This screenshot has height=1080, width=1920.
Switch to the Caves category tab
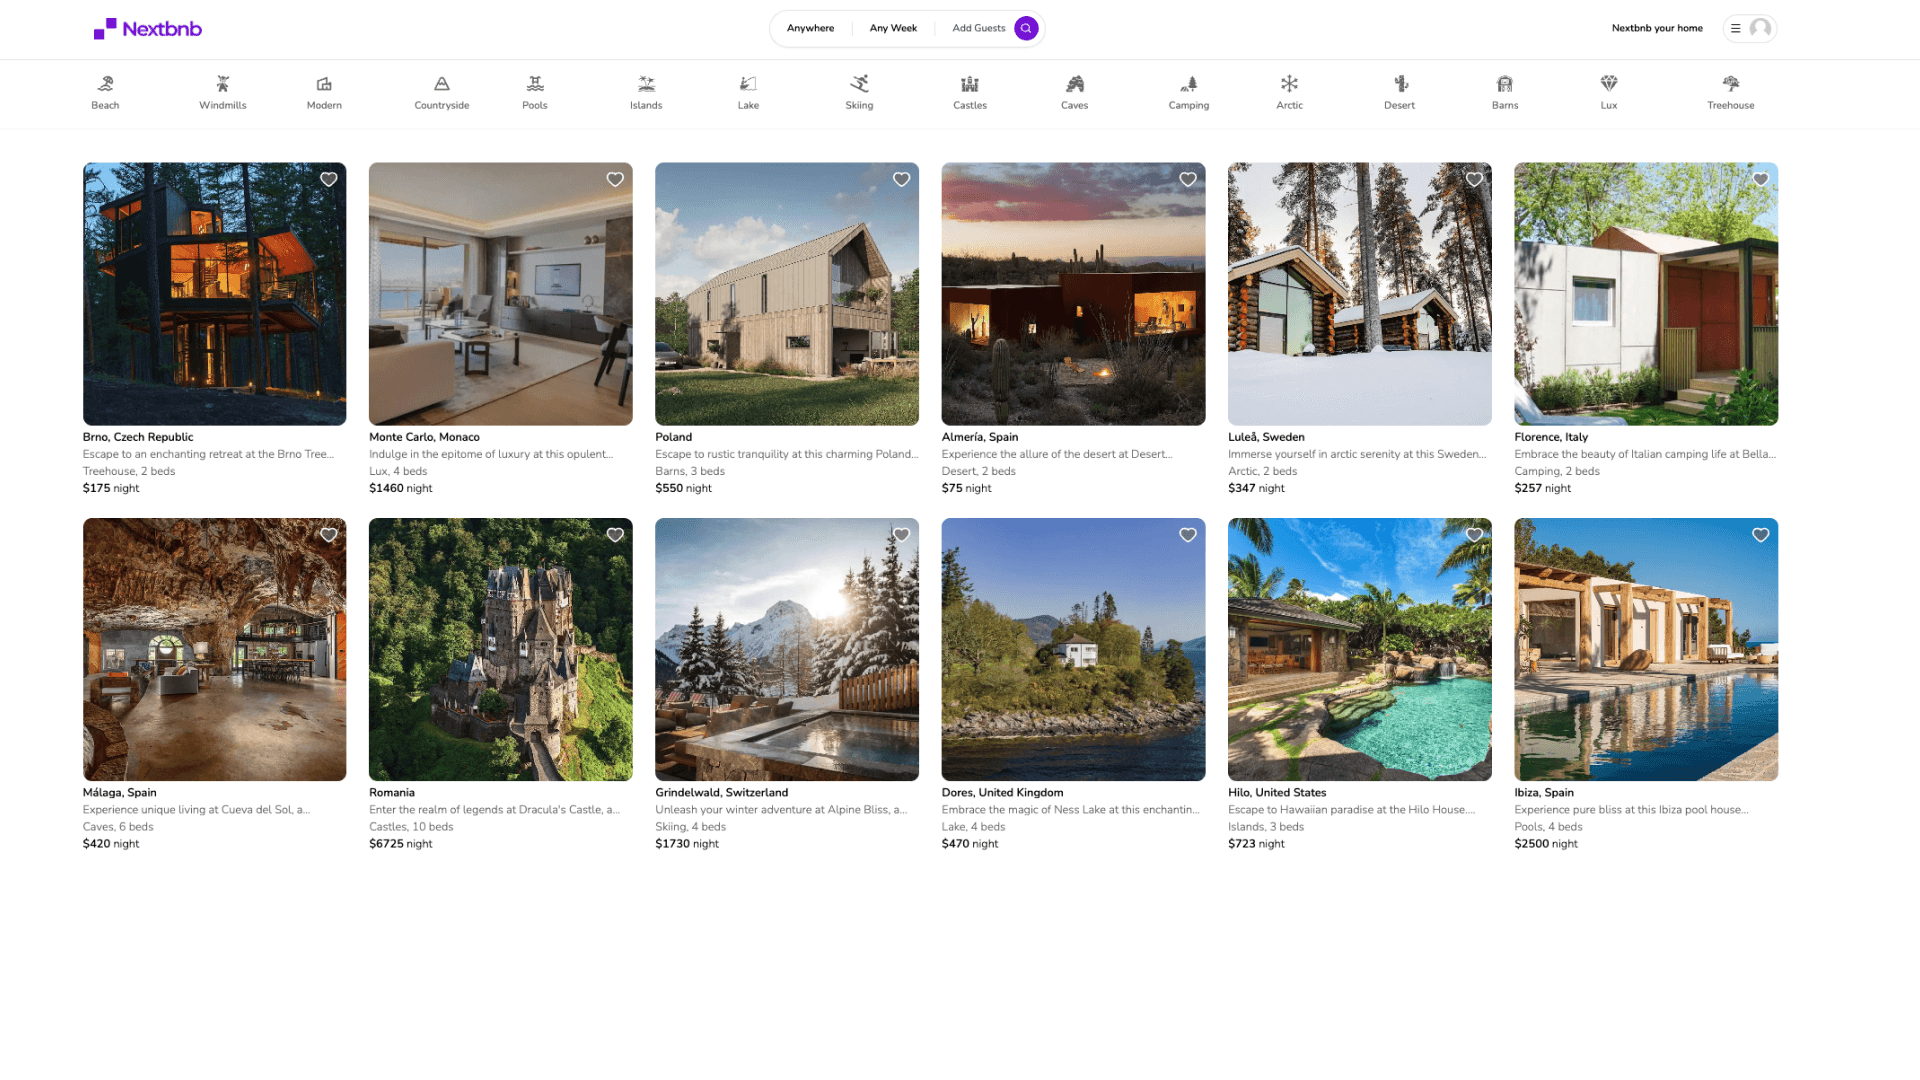pos(1074,92)
